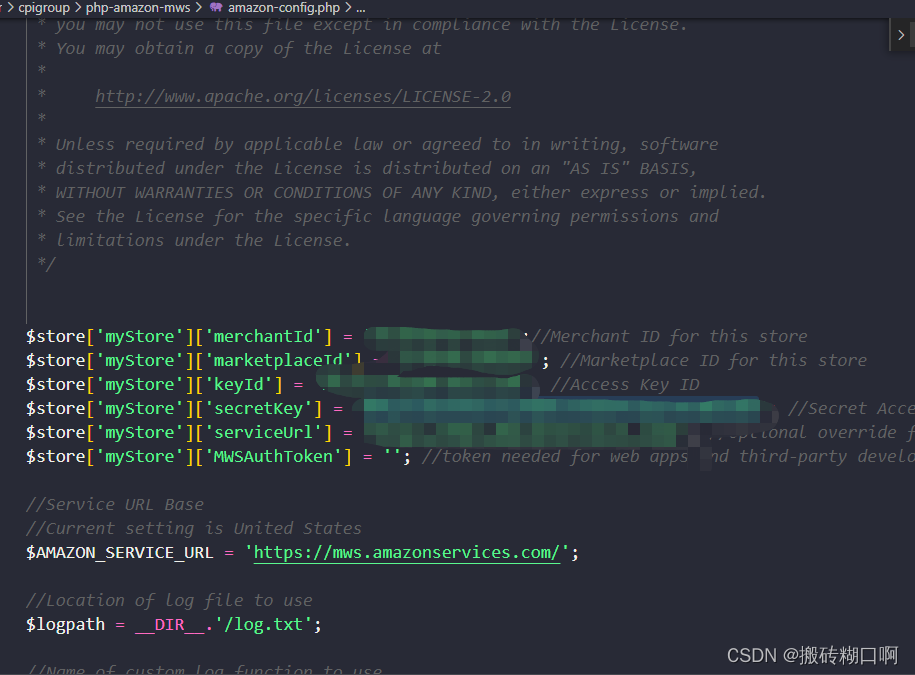The width and height of the screenshot is (915, 675).
Task: Click the 'marketplaceId' key text
Action: click(x=282, y=361)
